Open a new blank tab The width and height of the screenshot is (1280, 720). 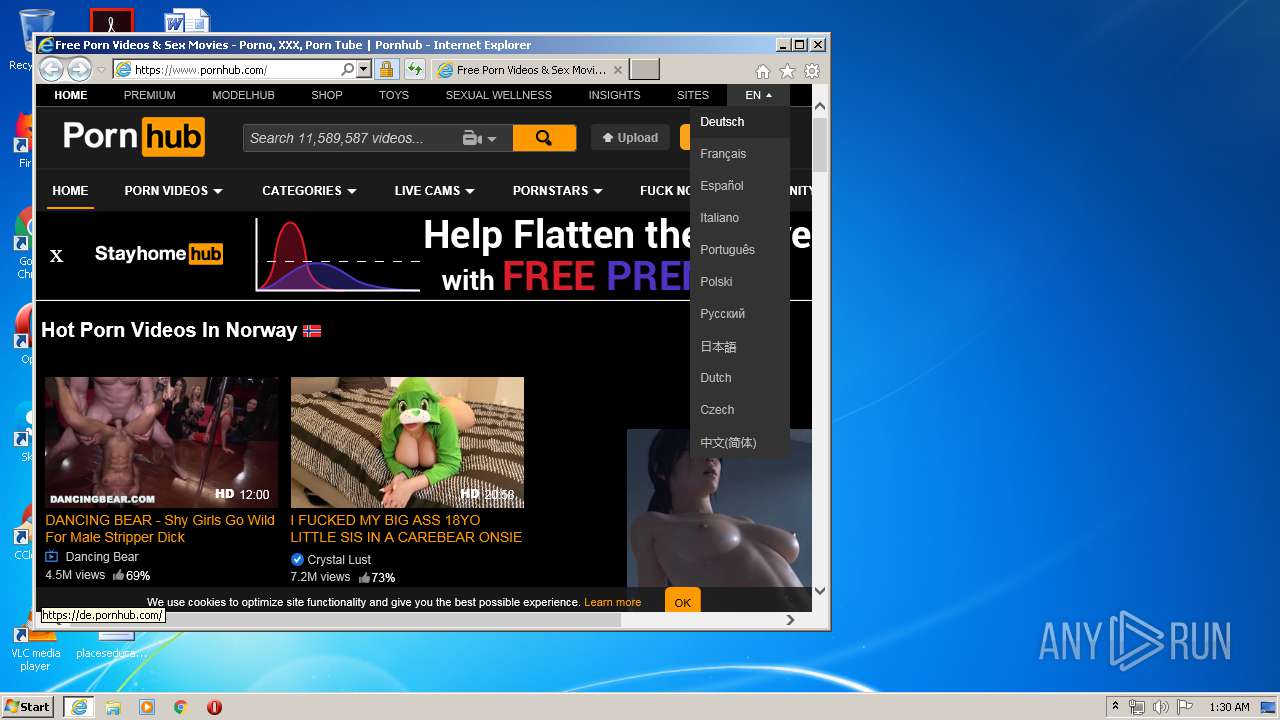click(x=645, y=70)
